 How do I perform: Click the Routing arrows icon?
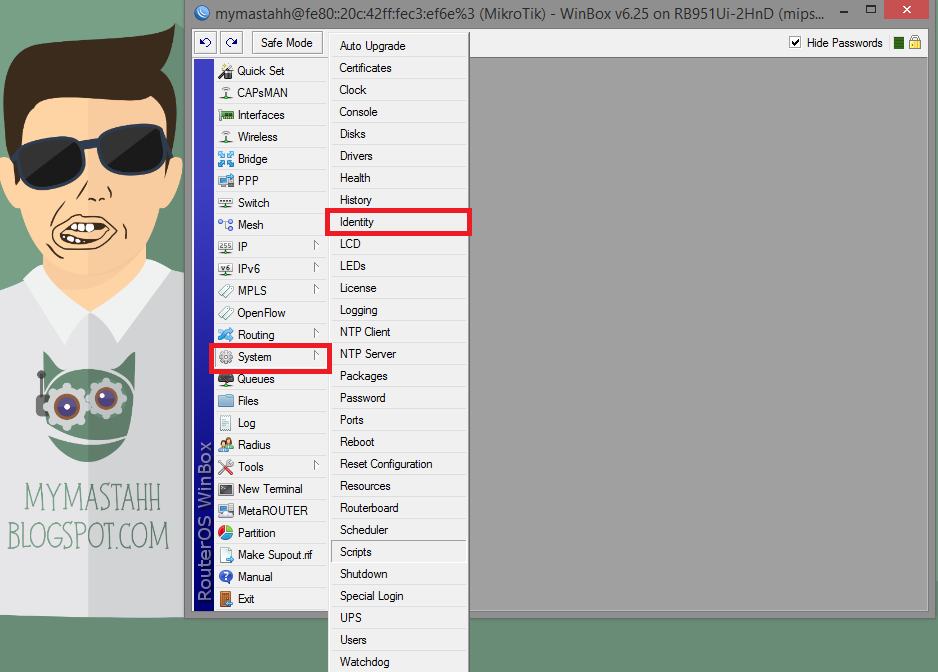[x=226, y=335]
